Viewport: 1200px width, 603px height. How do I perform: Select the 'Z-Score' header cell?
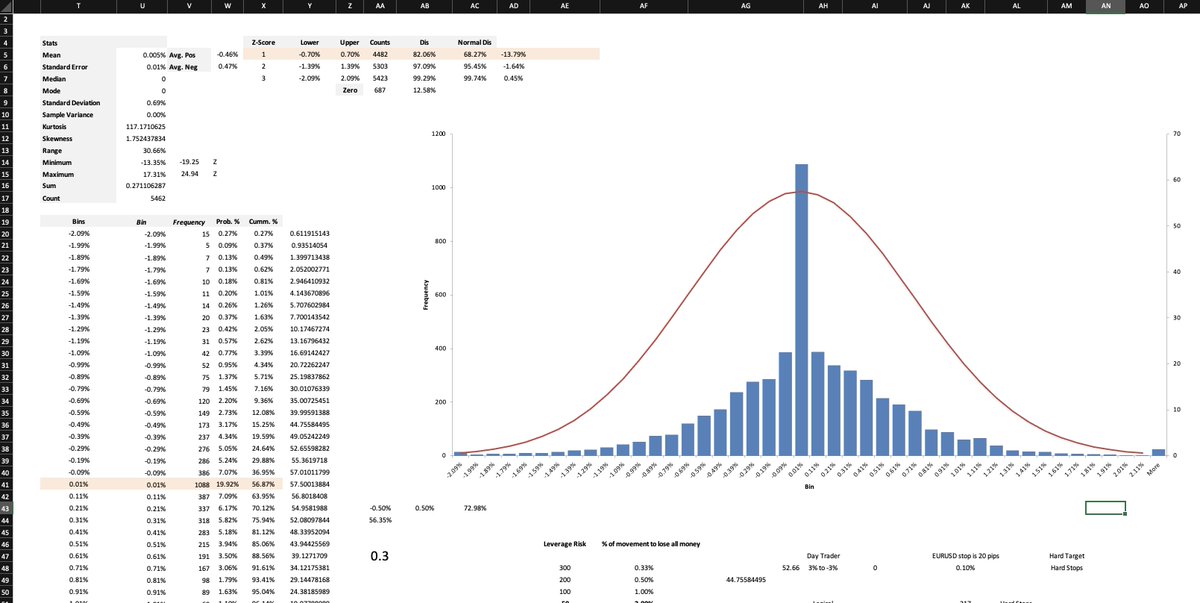coord(263,43)
